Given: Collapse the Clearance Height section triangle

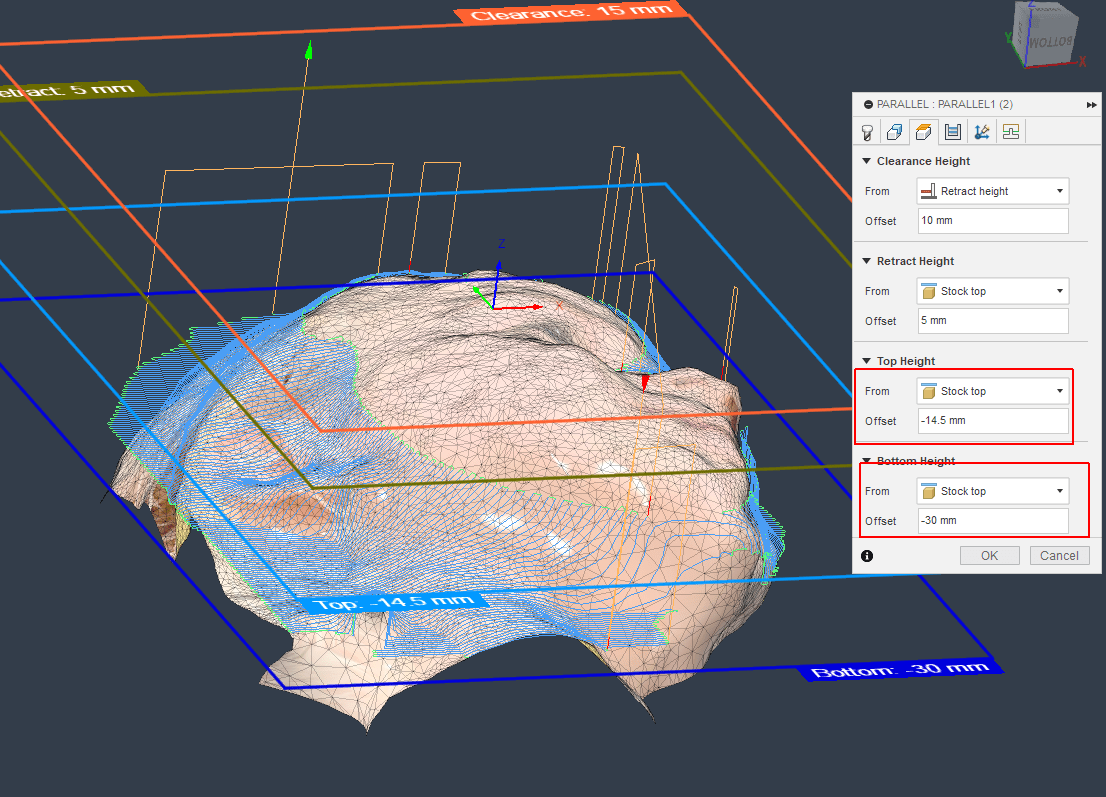Looking at the screenshot, I should point(866,160).
